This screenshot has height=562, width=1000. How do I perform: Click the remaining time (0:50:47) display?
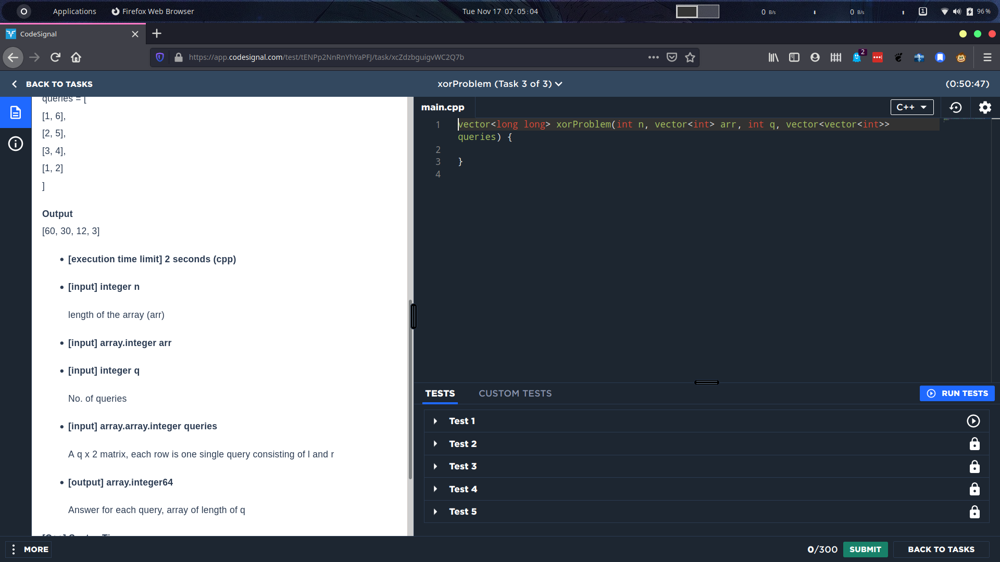click(967, 84)
